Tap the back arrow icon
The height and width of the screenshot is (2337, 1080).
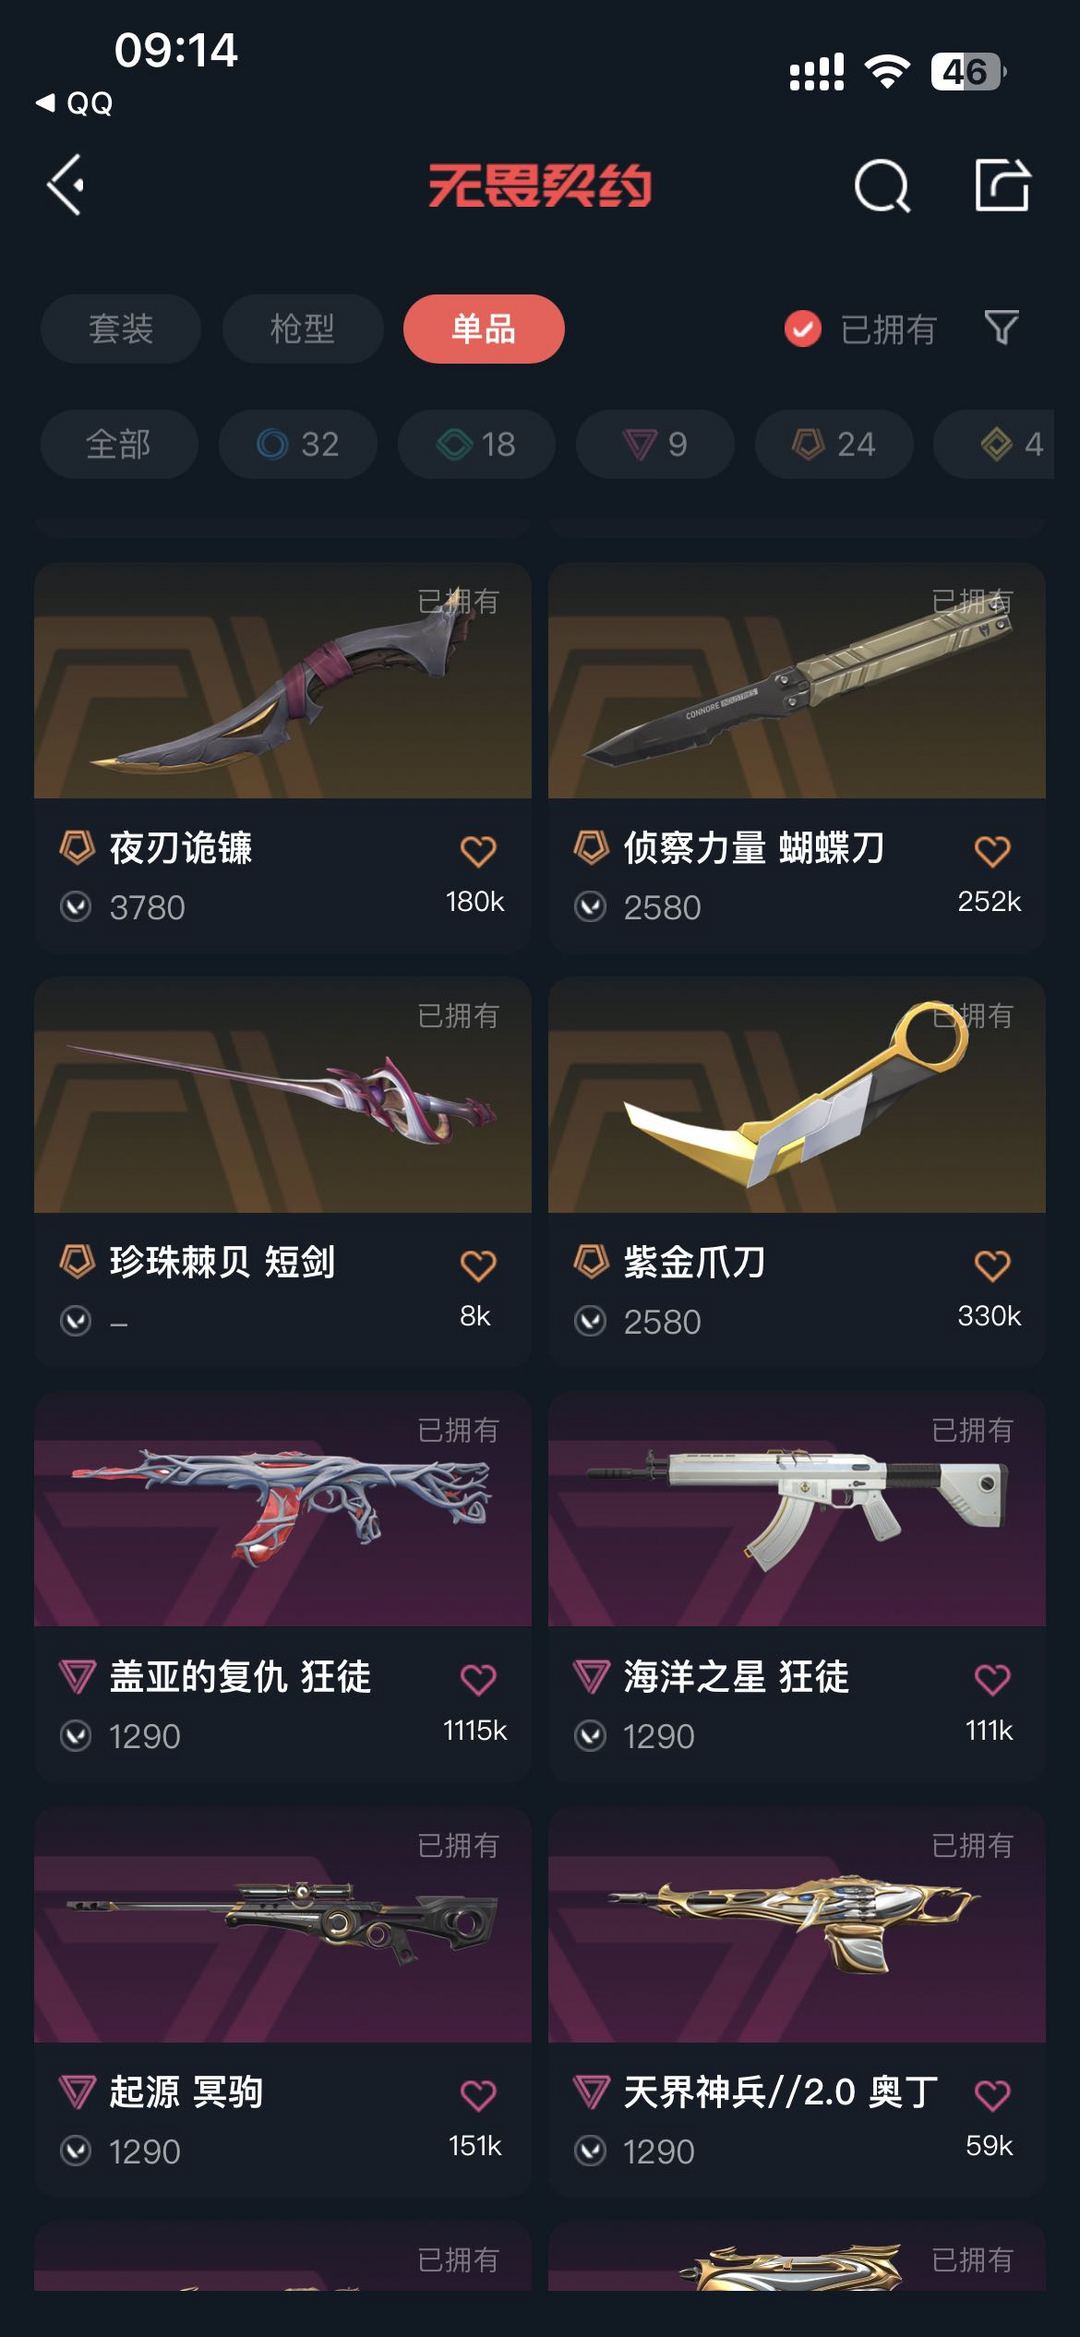(x=66, y=185)
